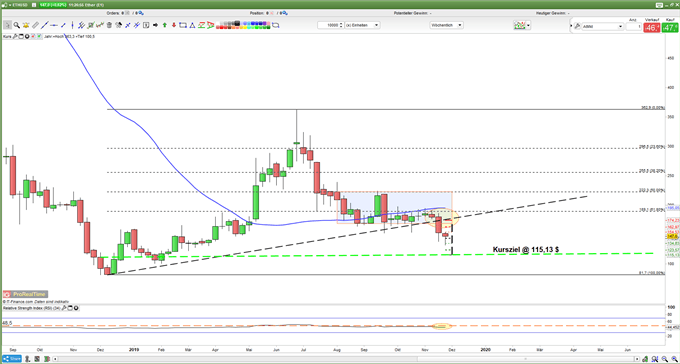Click the green Kauf buy button
Viewport: 680px width, 364px height.
pyautogui.click(x=669, y=28)
